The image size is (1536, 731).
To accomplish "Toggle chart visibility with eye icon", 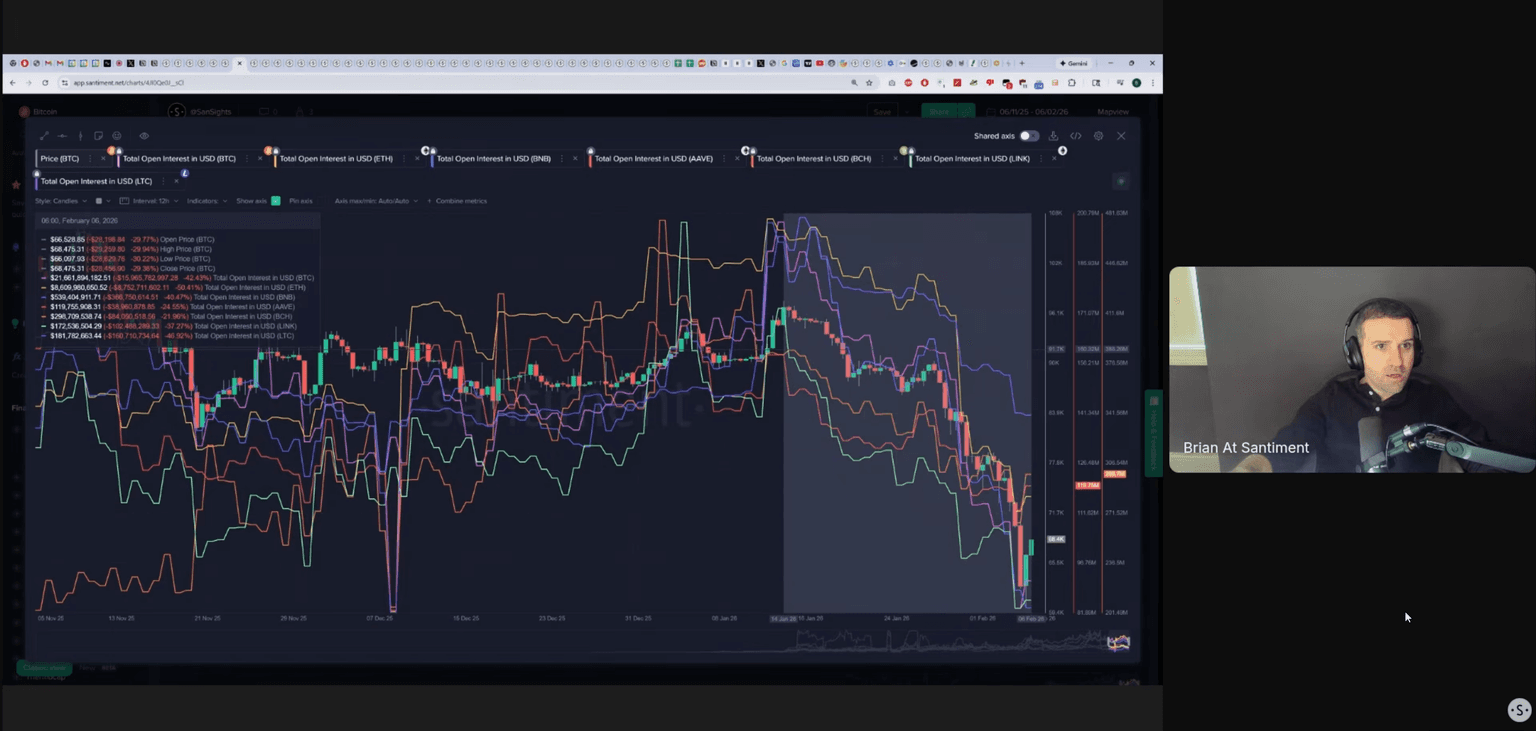I will [x=144, y=136].
